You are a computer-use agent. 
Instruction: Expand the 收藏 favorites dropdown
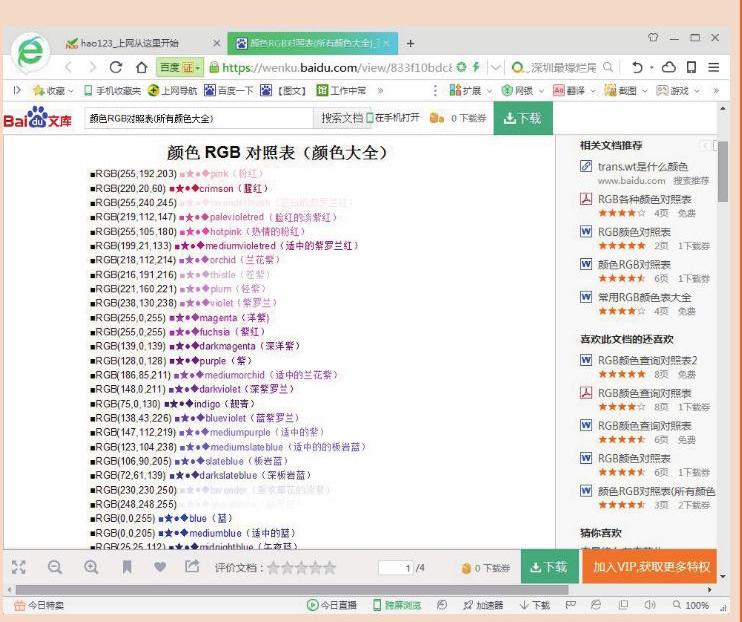(x=71, y=90)
